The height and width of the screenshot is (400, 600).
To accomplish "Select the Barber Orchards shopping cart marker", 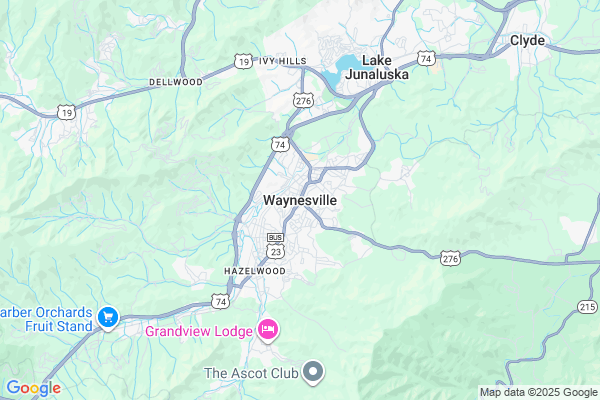I will pyautogui.click(x=108, y=318).
